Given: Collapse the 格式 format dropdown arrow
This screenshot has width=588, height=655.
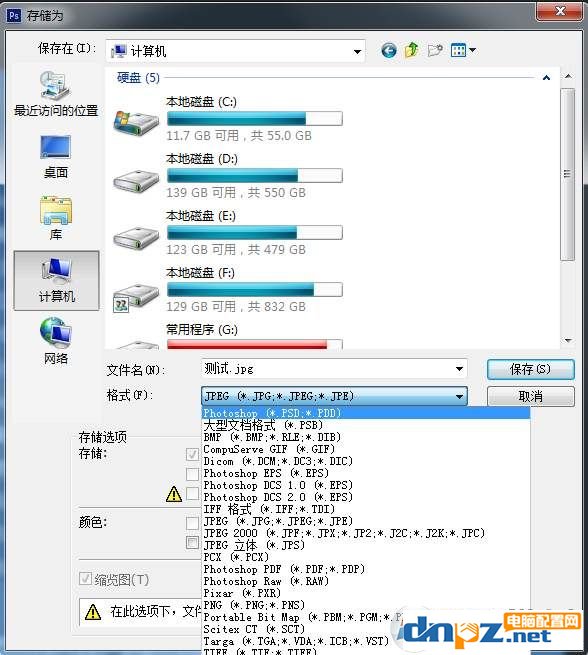Looking at the screenshot, I should [459, 396].
